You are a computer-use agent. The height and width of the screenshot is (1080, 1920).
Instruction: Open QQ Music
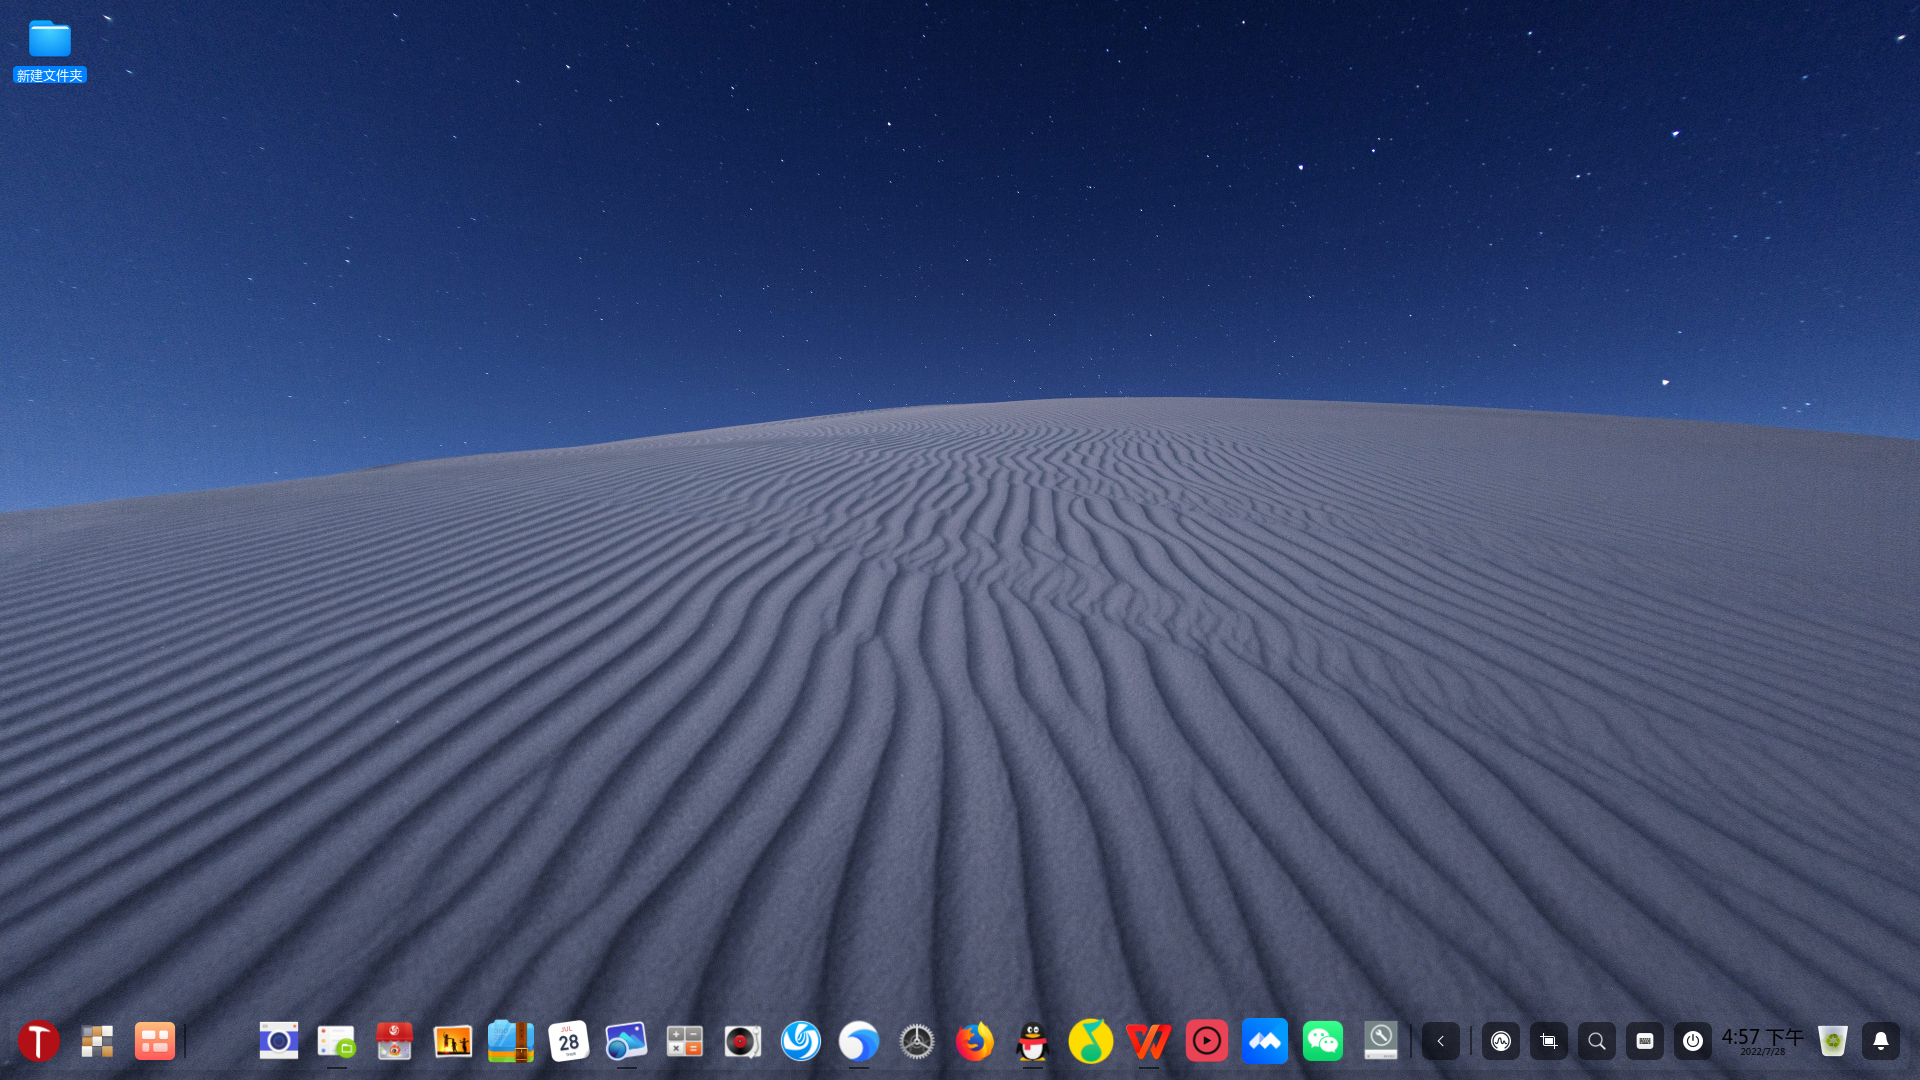coord(1090,1040)
